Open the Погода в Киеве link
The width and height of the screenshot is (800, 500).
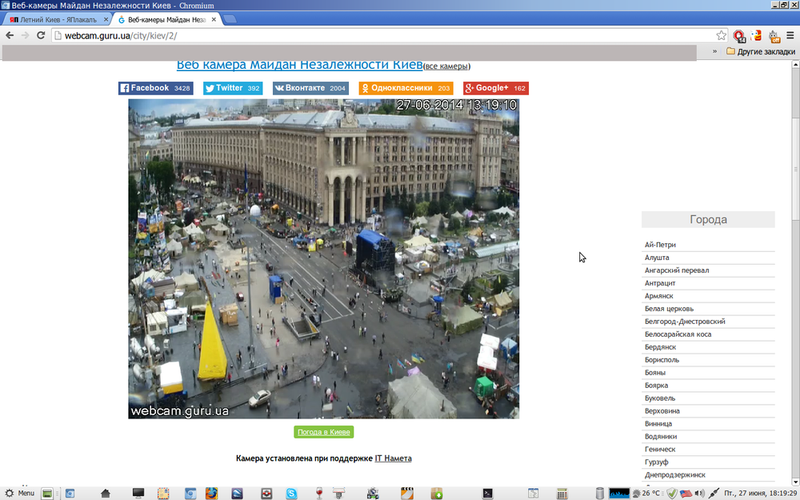(x=323, y=432)
